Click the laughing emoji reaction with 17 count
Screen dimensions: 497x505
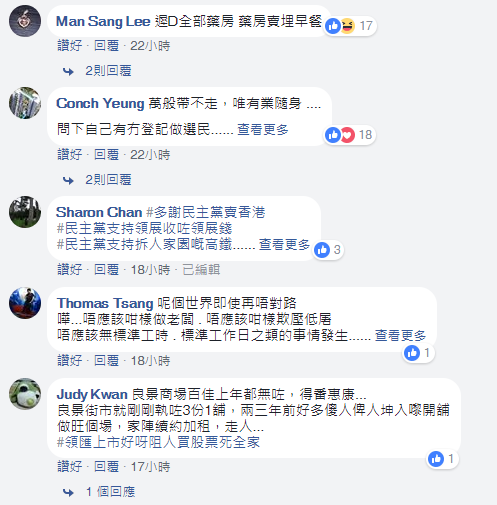pos(348,26)
